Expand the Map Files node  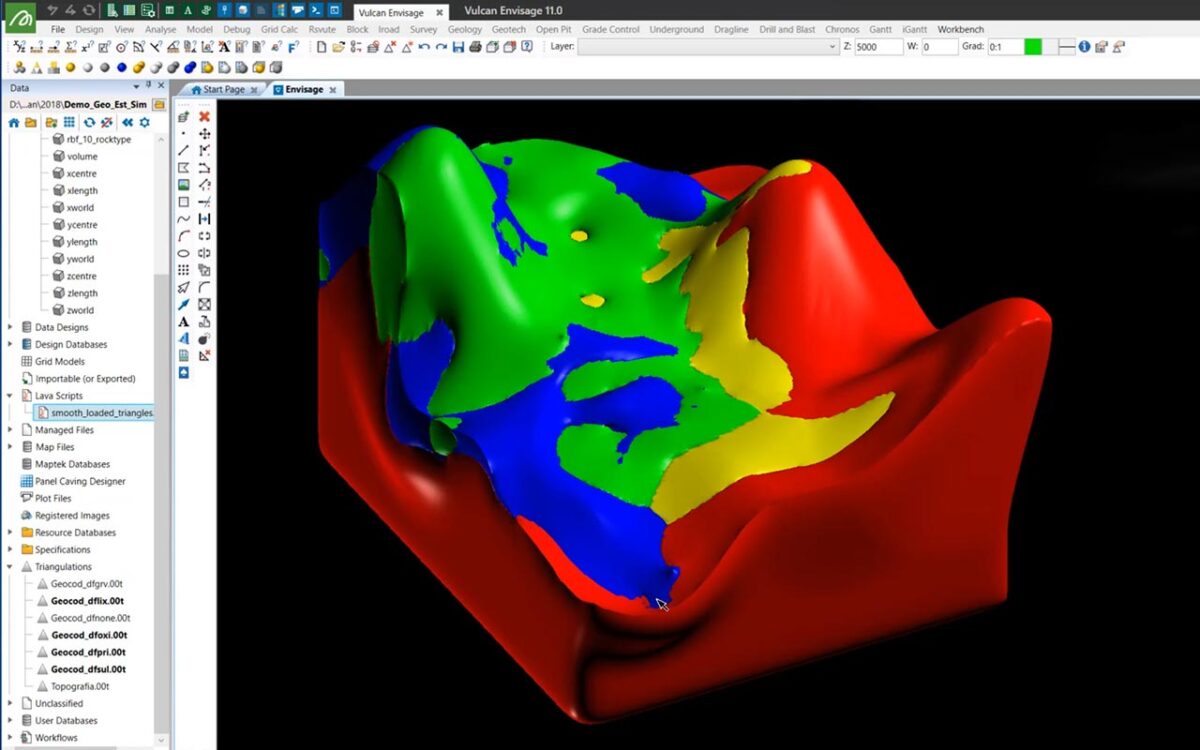pyautogui.click(x=11, y=447)
